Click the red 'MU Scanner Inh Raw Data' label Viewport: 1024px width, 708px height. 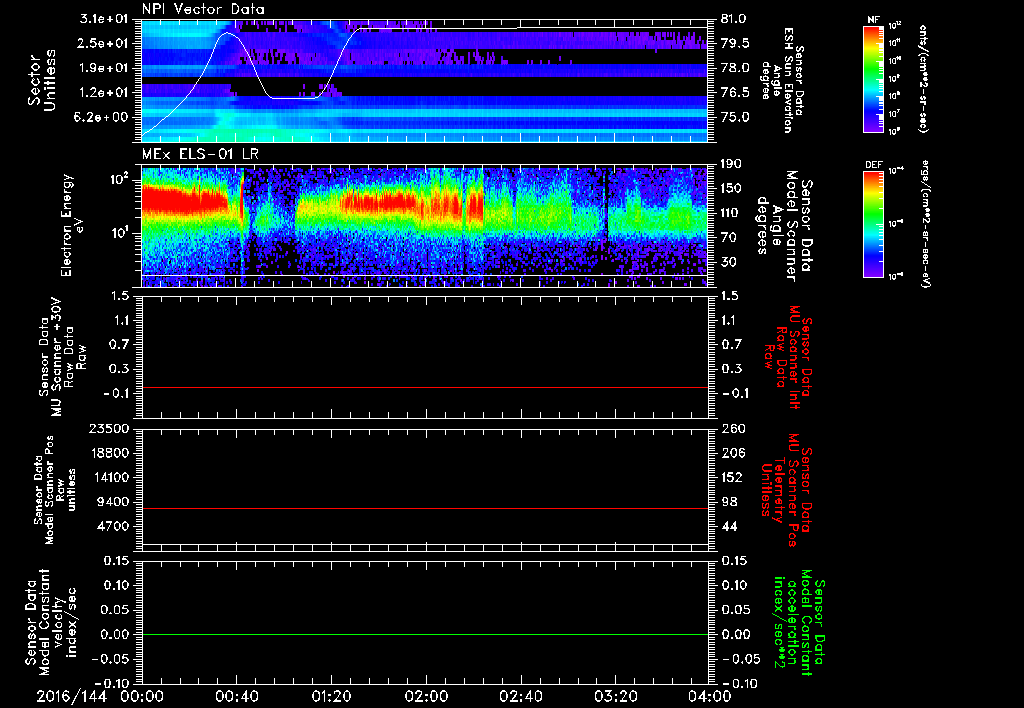point(788,357)
